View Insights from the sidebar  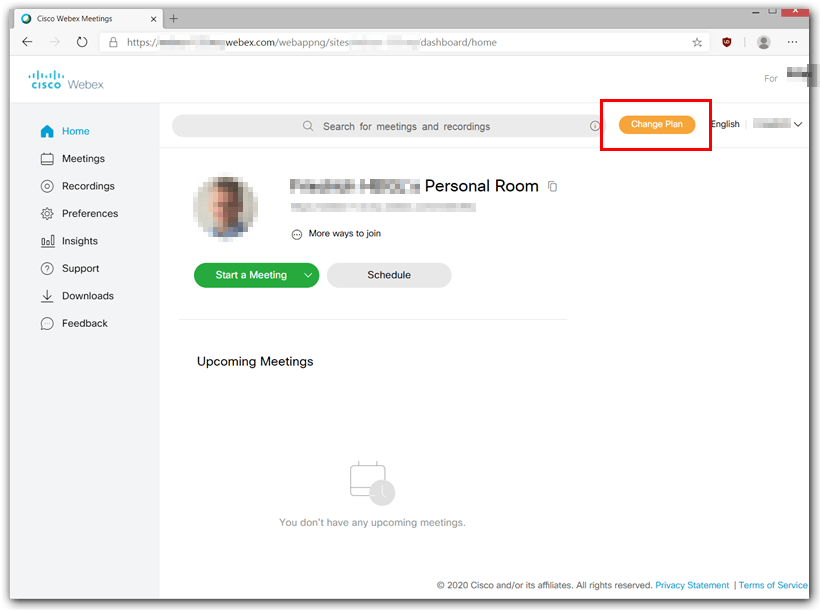click(78, 240)
